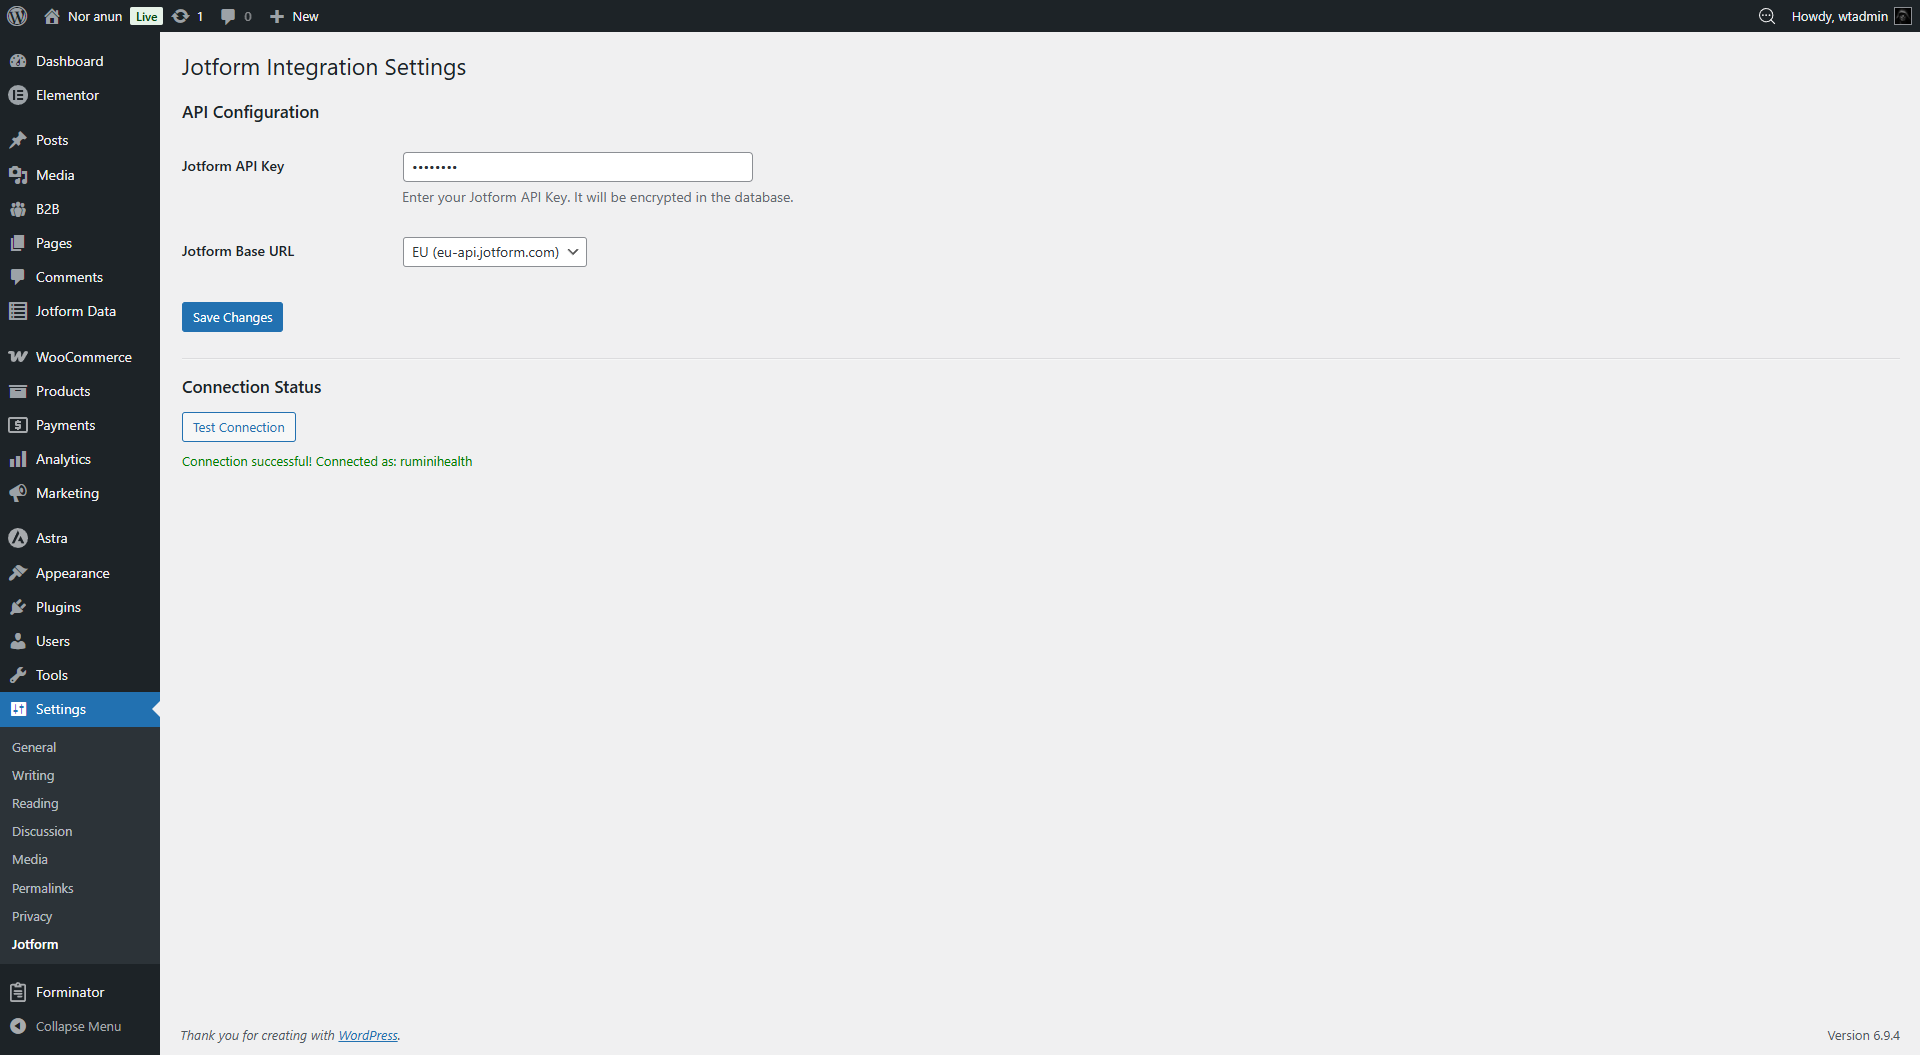
Task: Open the New menu in the admin bar
Action: click(293, 16)
